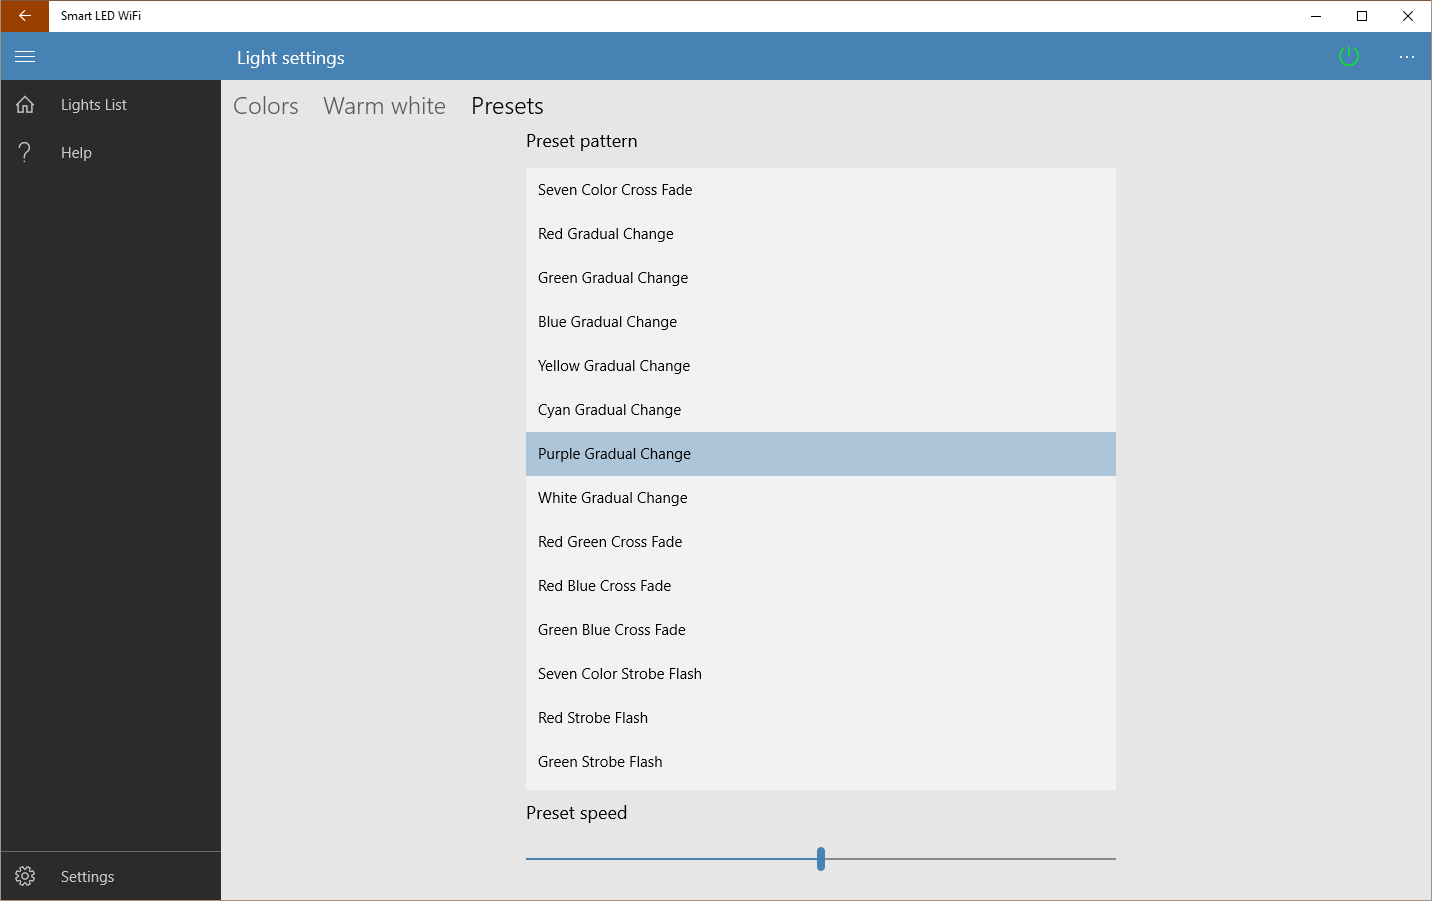Image resolution: width=1432 pixels, height=901 pixels.
Task: Click the Help question mark icon
Action: click(x=25, y=152)
